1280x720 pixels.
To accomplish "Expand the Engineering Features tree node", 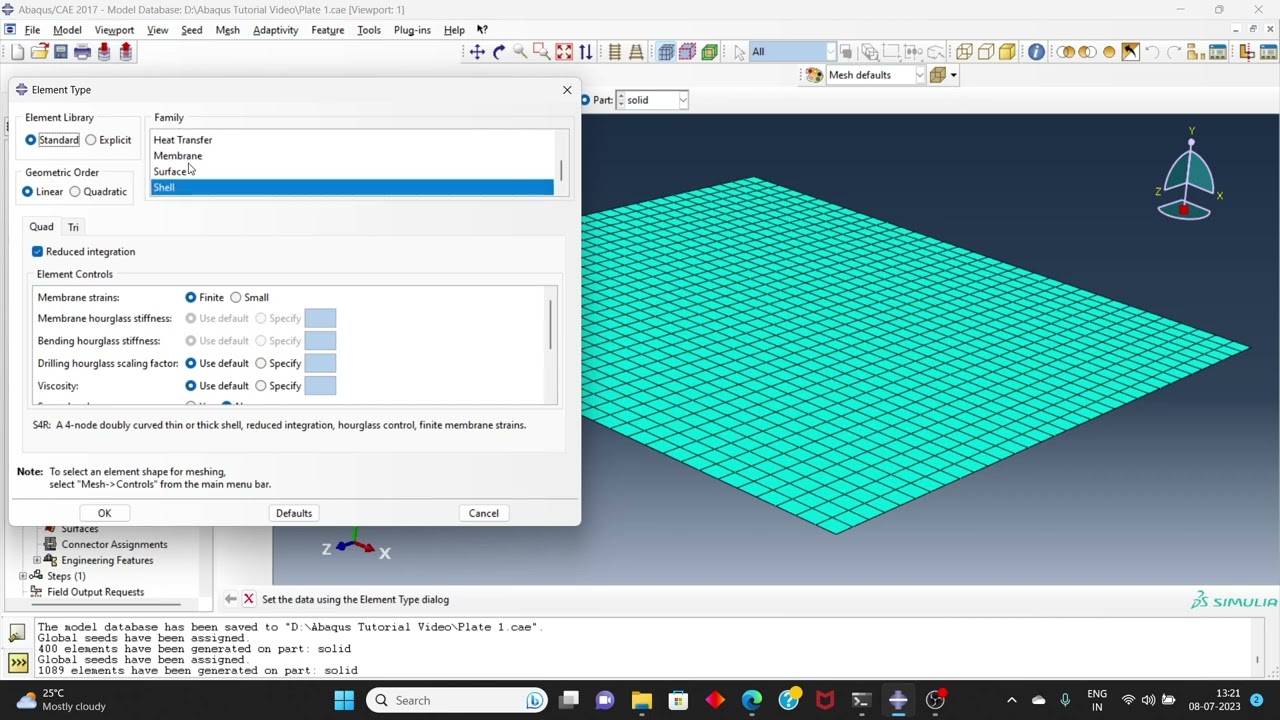I will pos(37,560).
